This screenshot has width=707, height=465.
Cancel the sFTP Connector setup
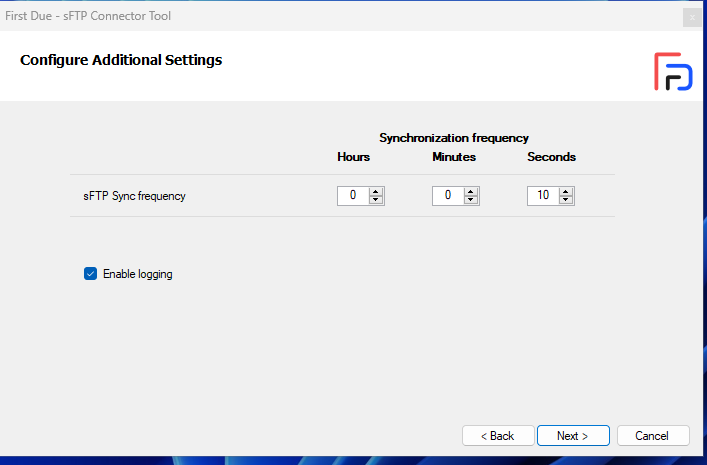pos(653,436)
